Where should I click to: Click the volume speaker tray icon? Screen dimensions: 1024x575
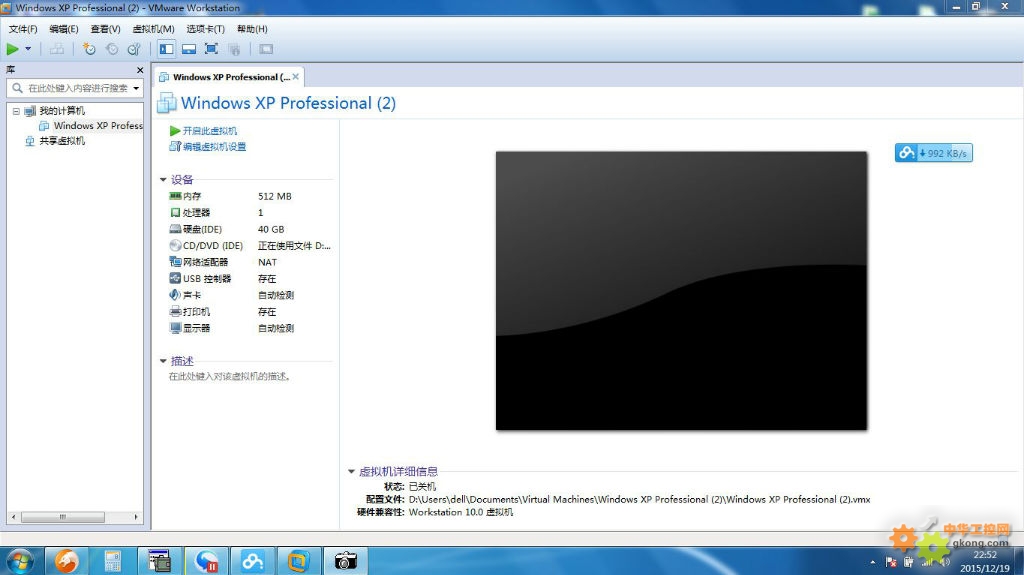[945, 562]
